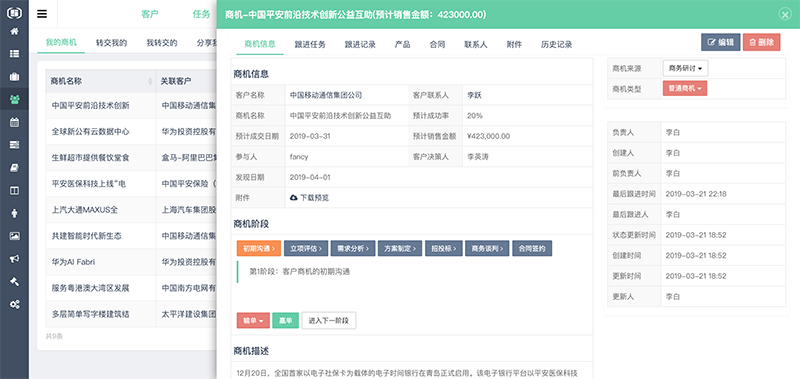The image size is (800, 379).
Task: Open the 多层简单写字楼建筑结 row
Action: point(90,314)
